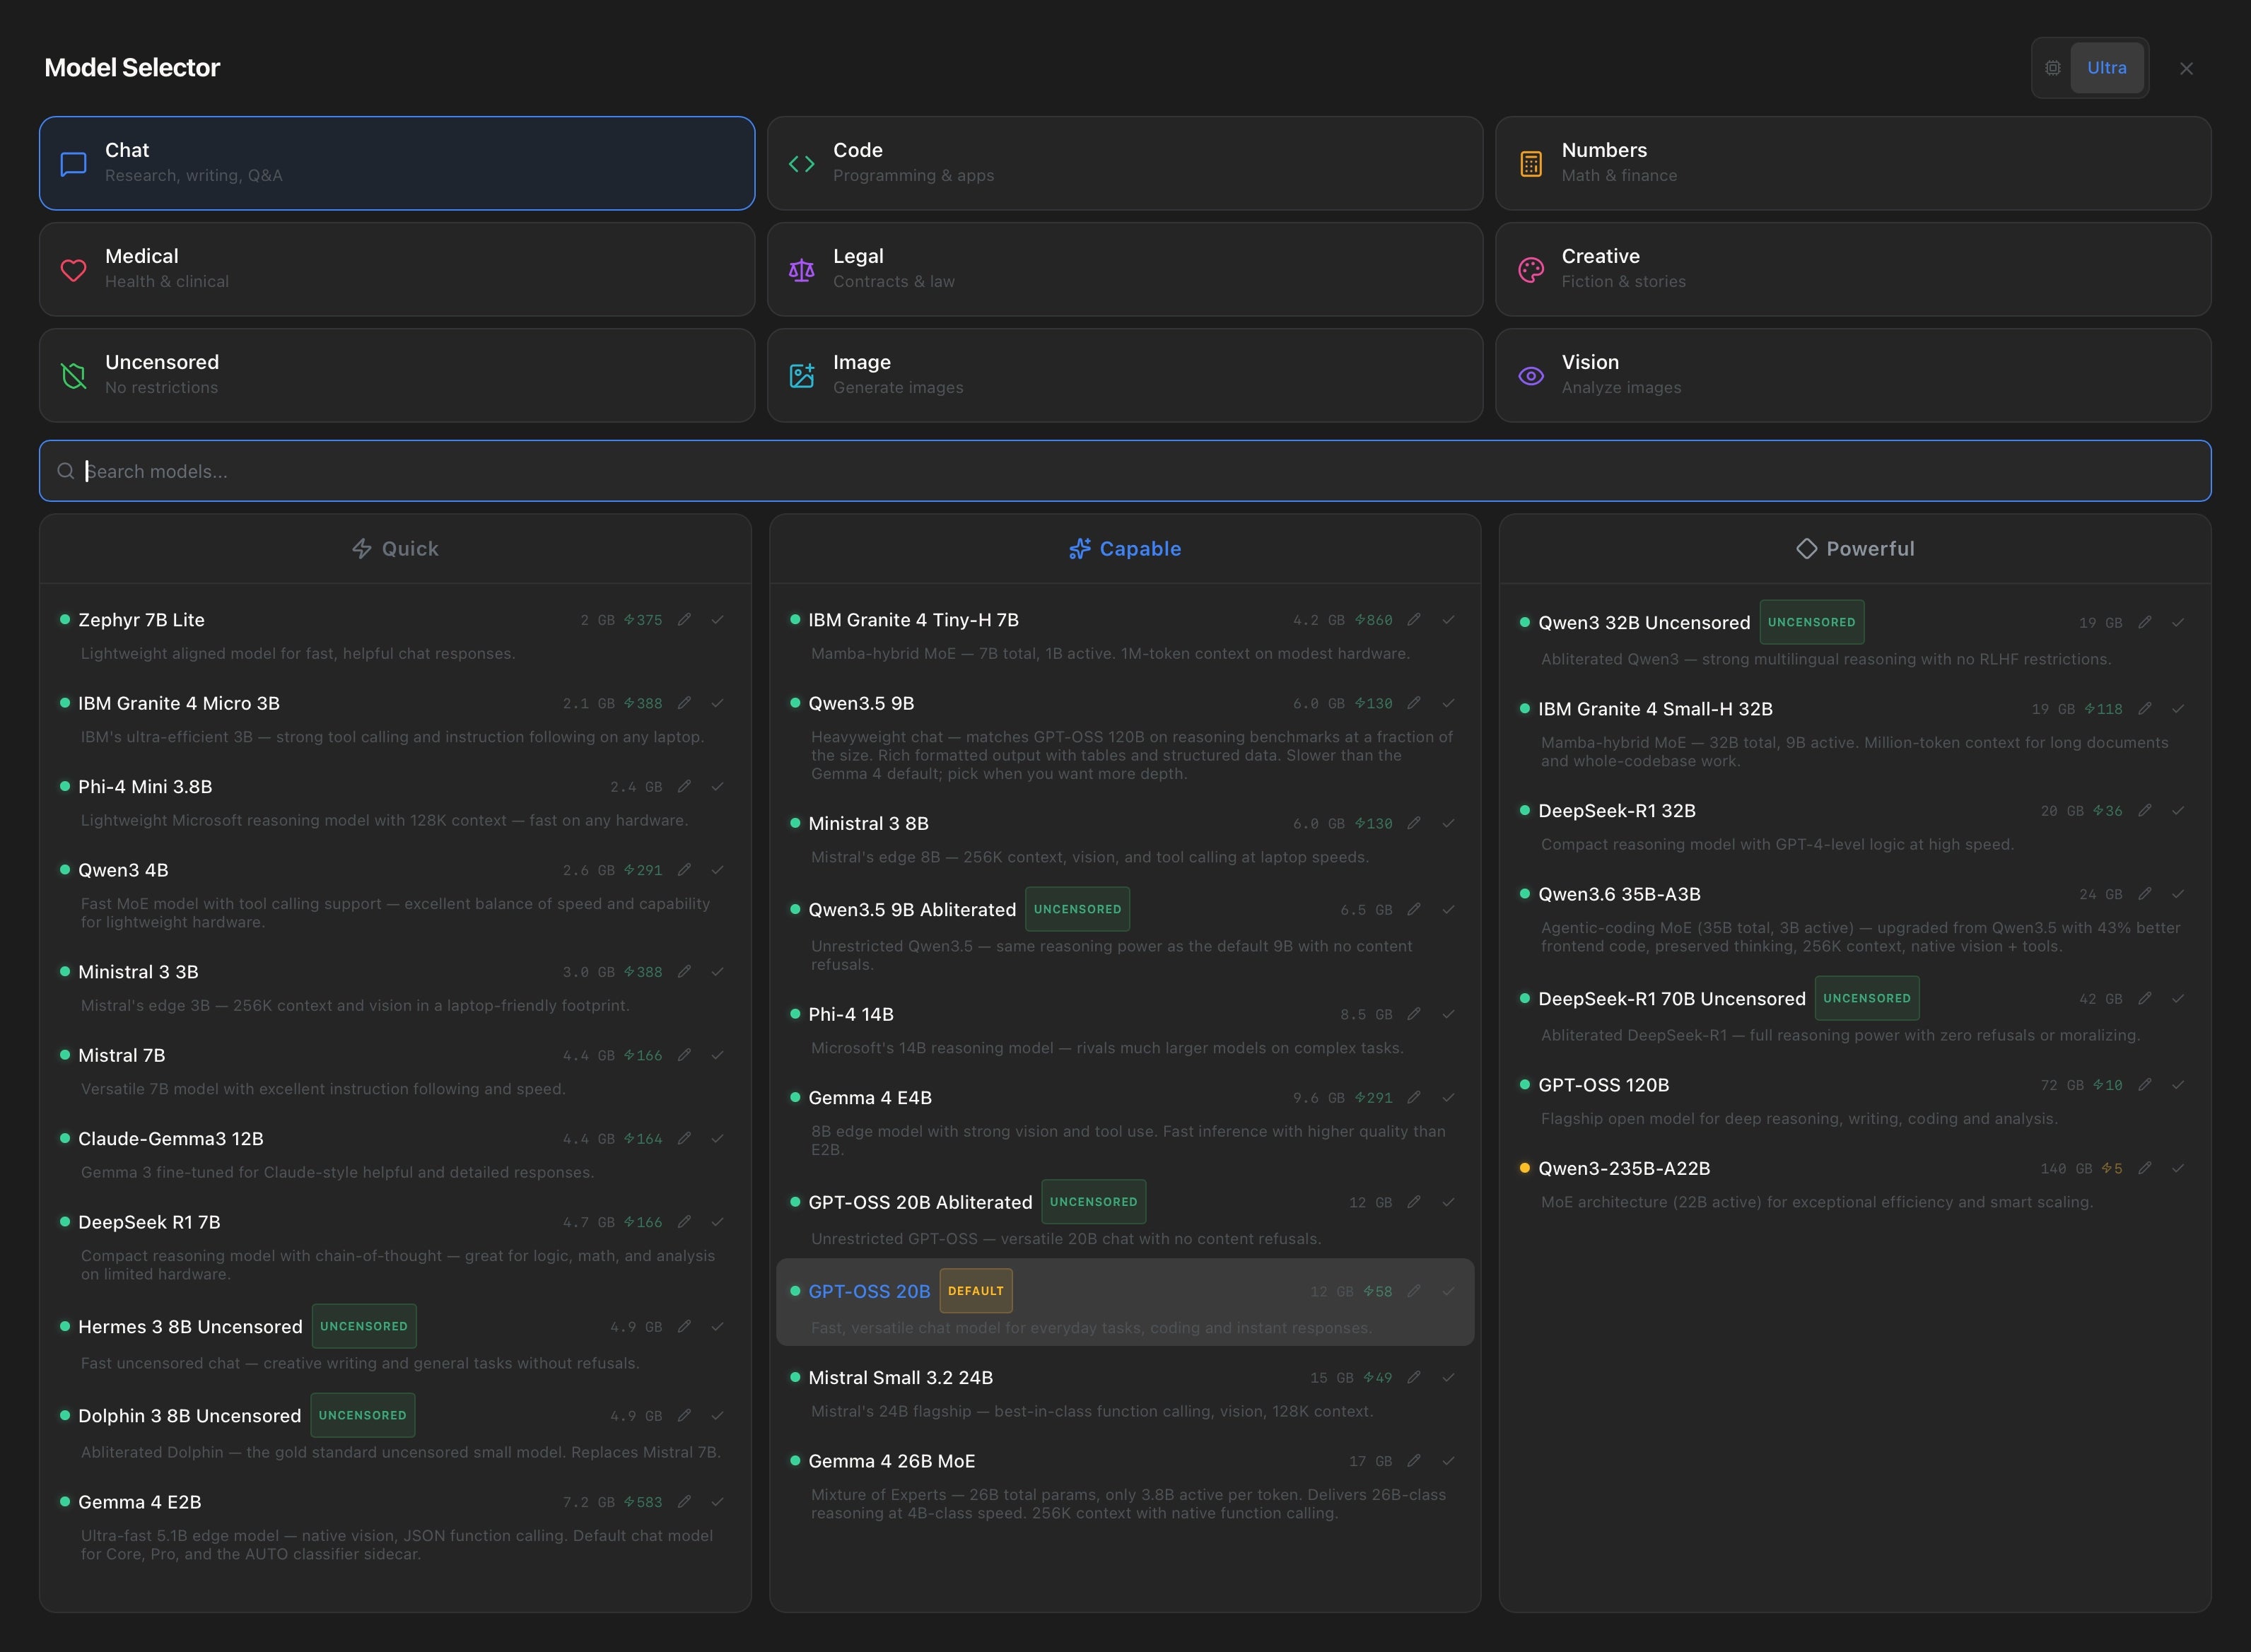Image resolution: width=2251 pixels, height=1652 pixels.
Task: Click the 583 speed rating on Gemma 4 E2B
Action: (643, 1502)
